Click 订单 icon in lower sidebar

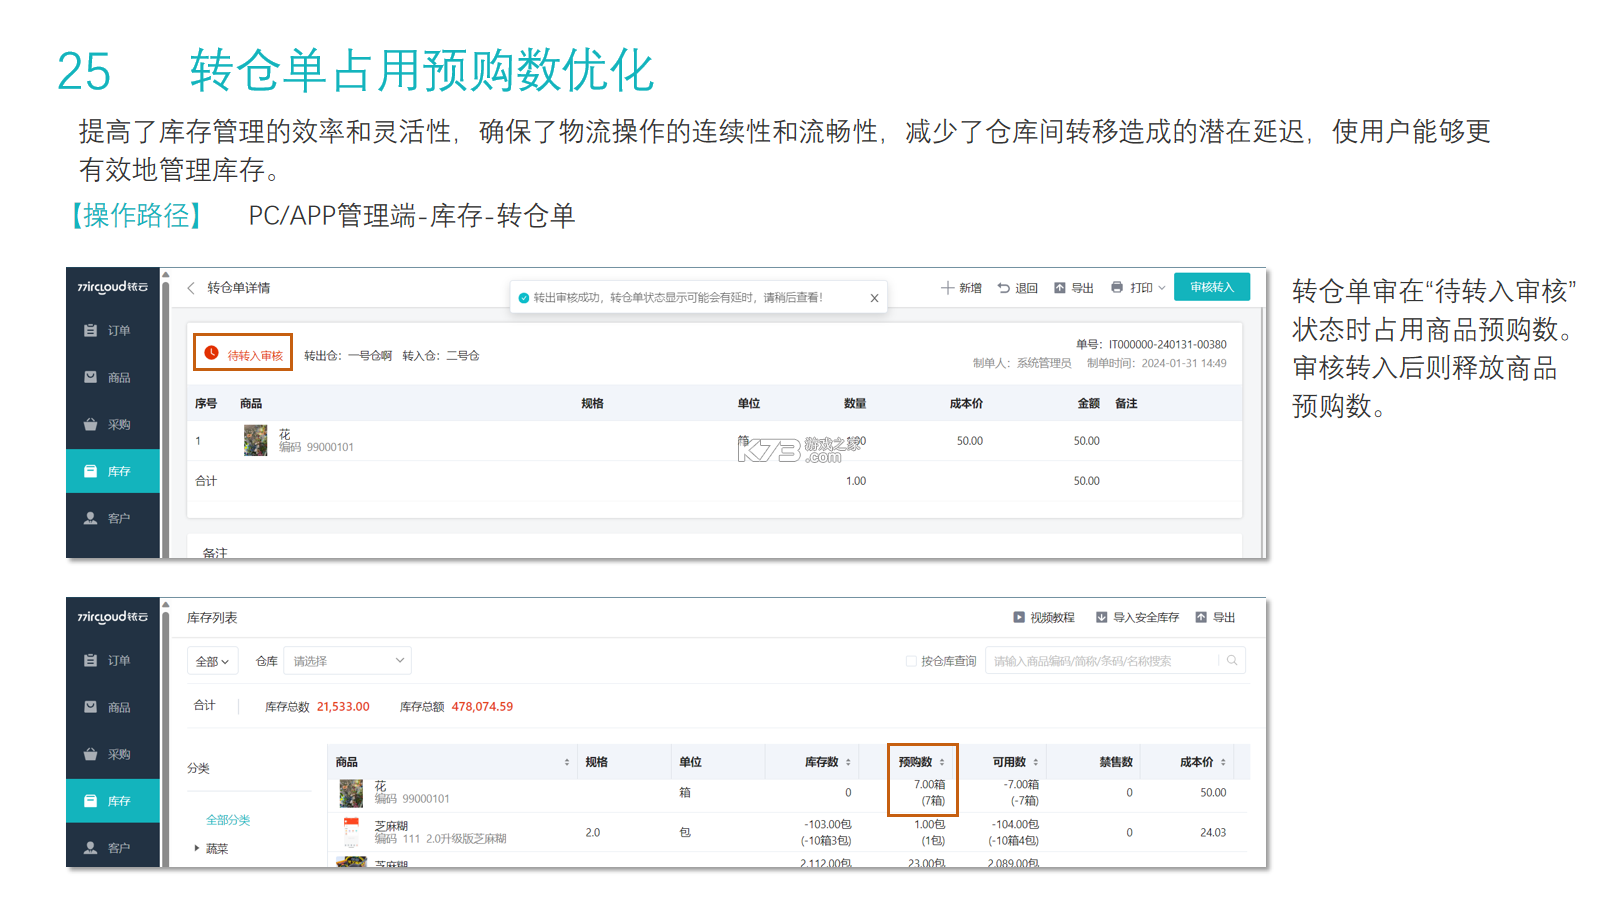click(x=90, y=660)
